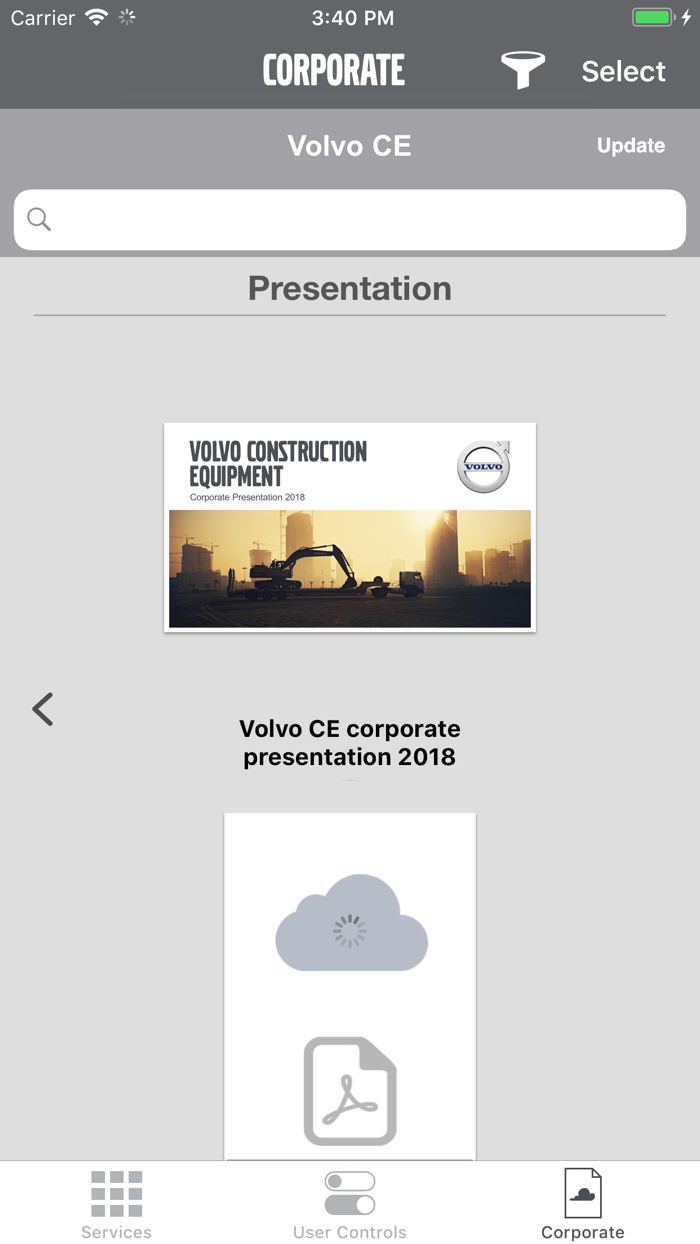The width and height of the screenshot is (700, 1244).
Task: Open the PDF document icon
Action: tap(350, 1091)
